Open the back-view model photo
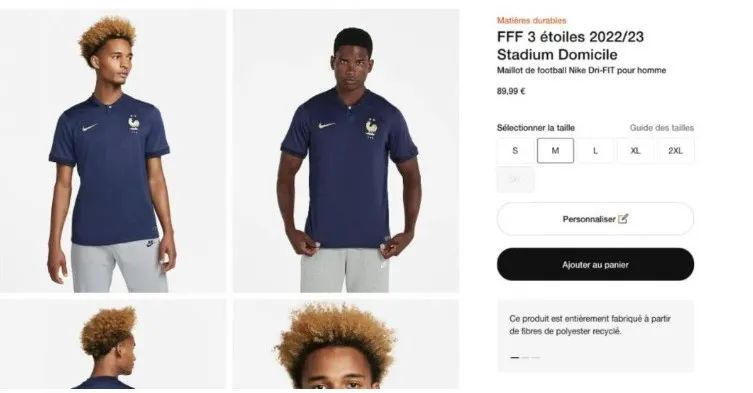The image size is (753, 393). 113,344
